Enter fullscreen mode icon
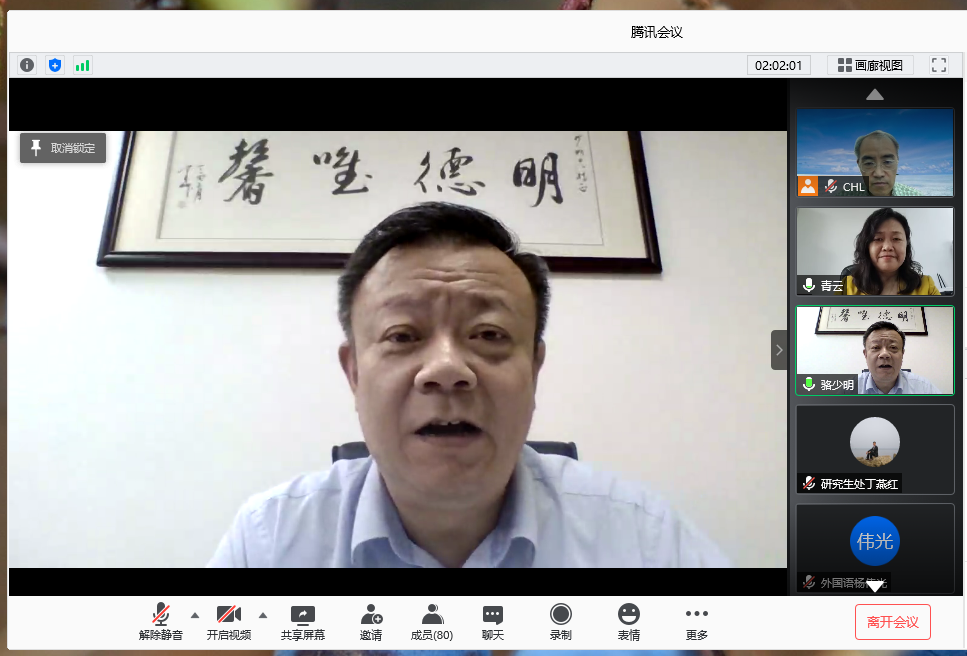Viewport: 967px width, 656px height. point(938,65)
